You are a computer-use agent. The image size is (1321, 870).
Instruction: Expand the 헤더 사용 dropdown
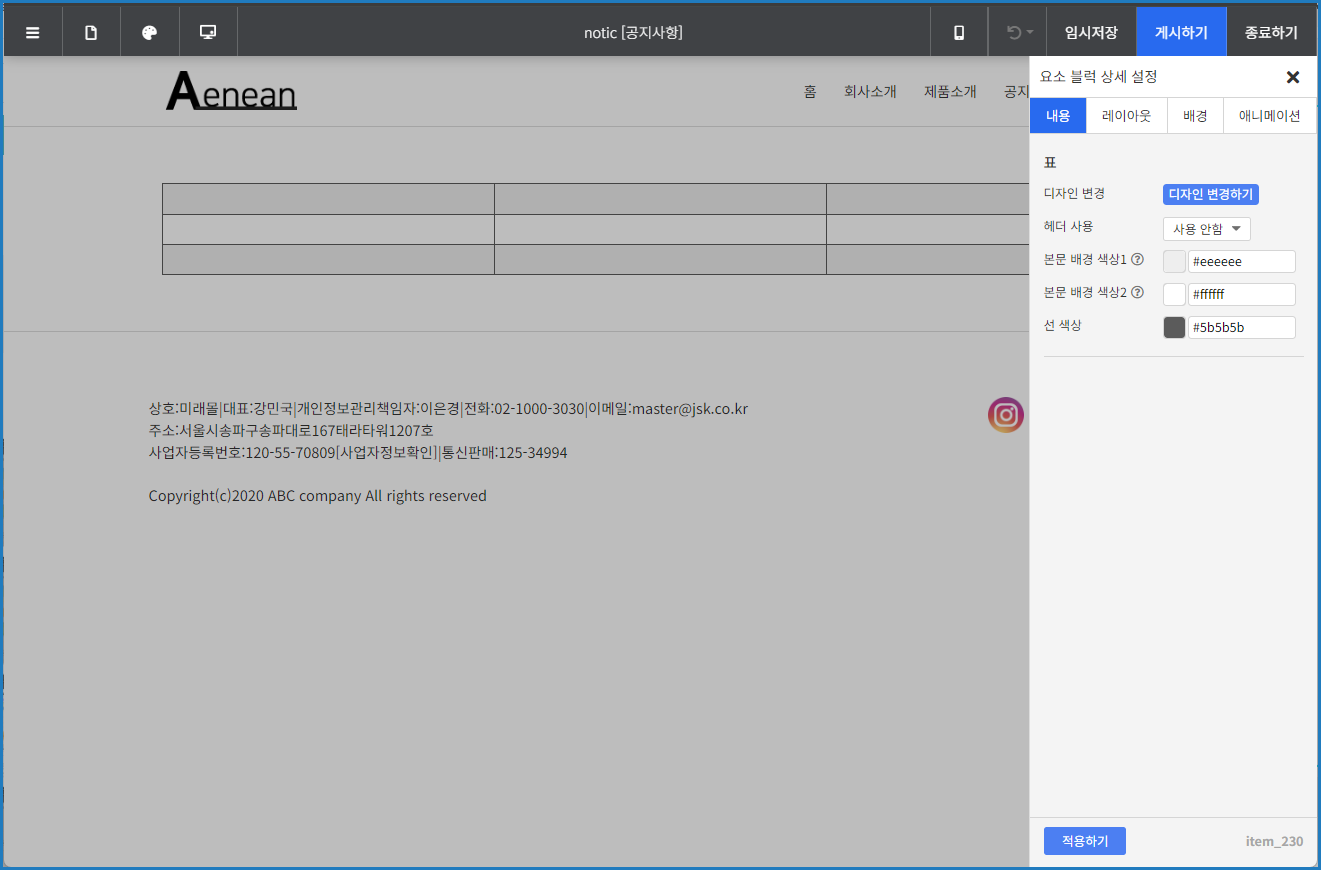[x=1206, y=229]
